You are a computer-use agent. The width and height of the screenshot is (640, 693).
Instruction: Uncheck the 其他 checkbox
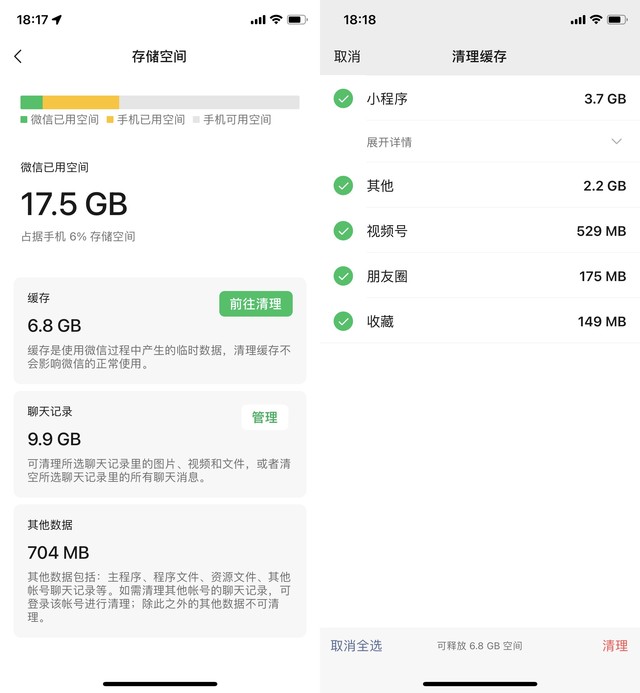[343, 186]
